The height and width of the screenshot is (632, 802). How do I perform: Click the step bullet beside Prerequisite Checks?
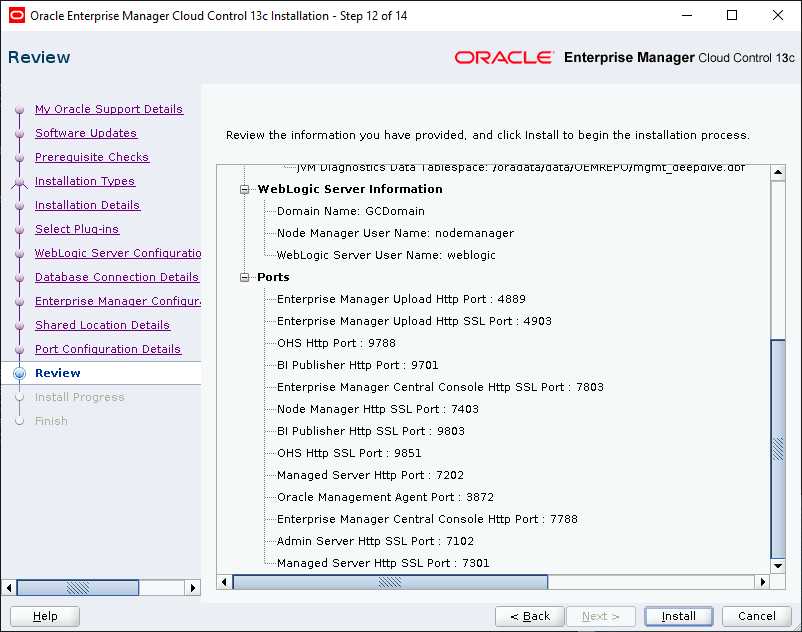pos(19,157)
